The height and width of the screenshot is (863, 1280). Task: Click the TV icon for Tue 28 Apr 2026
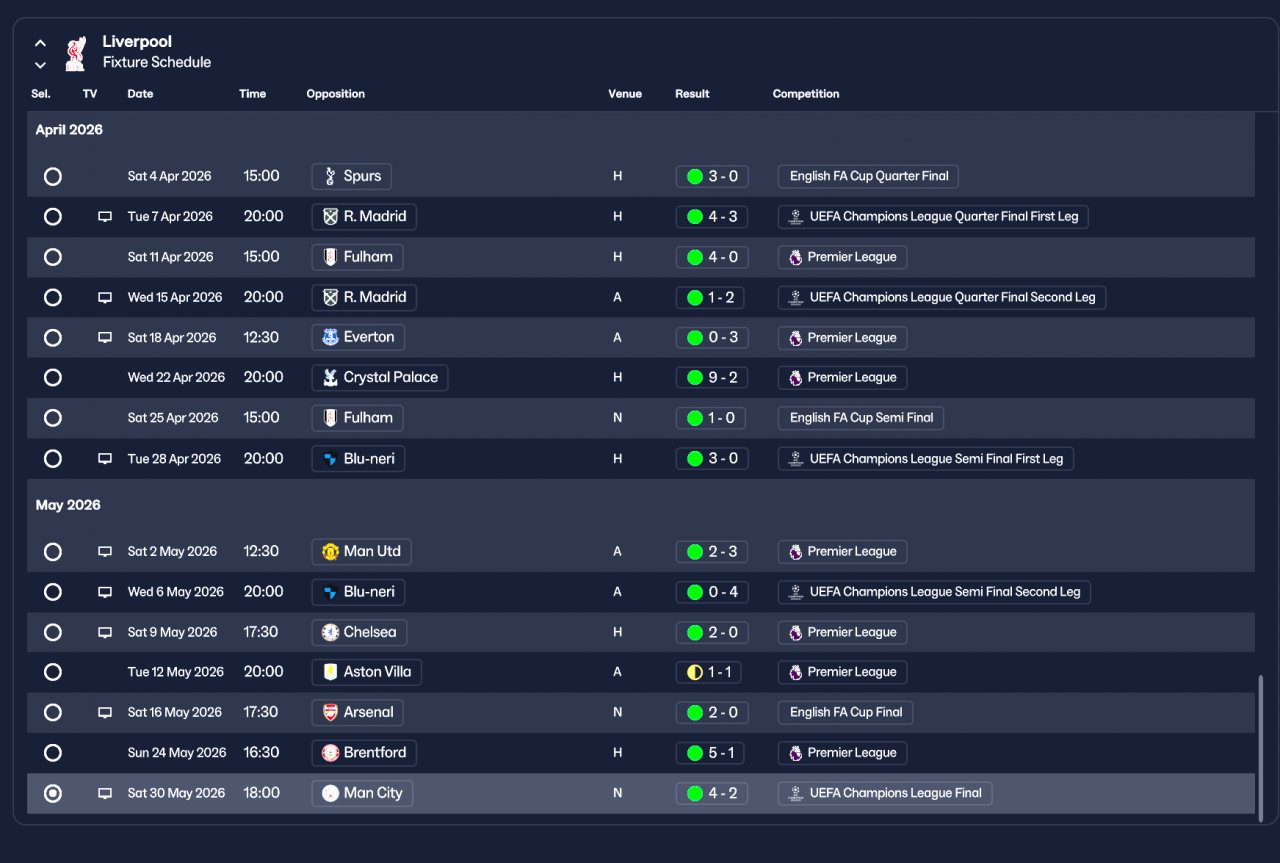point(105,459)
